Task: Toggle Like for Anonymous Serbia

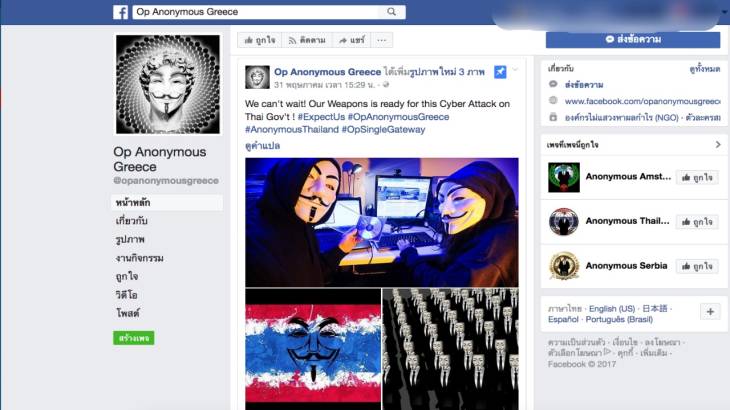Action: (x=696, y=266)
